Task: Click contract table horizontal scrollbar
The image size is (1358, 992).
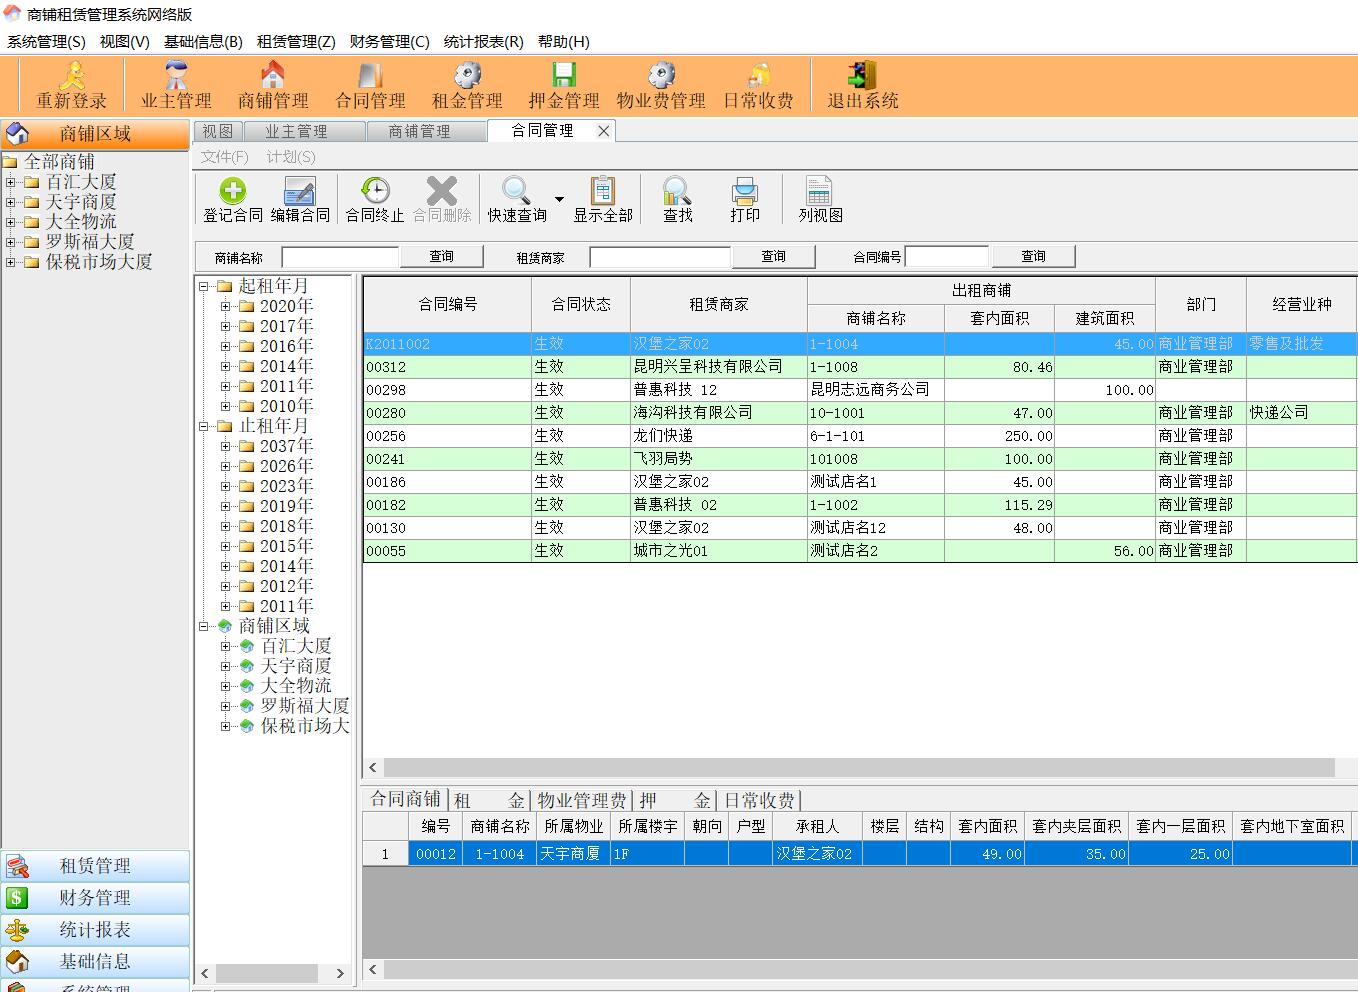Action: pos(858,767)
